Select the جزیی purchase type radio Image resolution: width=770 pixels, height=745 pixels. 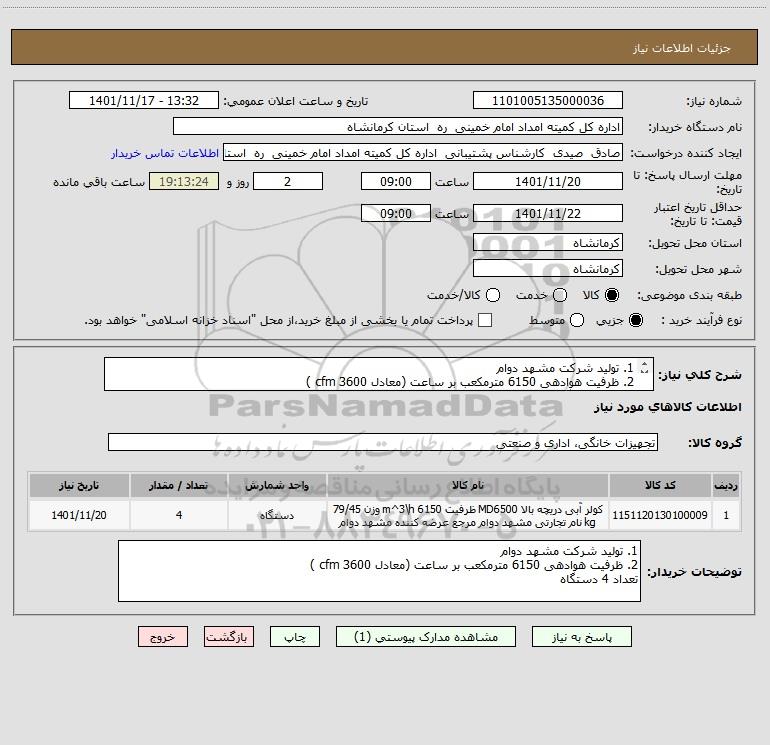click(x=636, y=320)
